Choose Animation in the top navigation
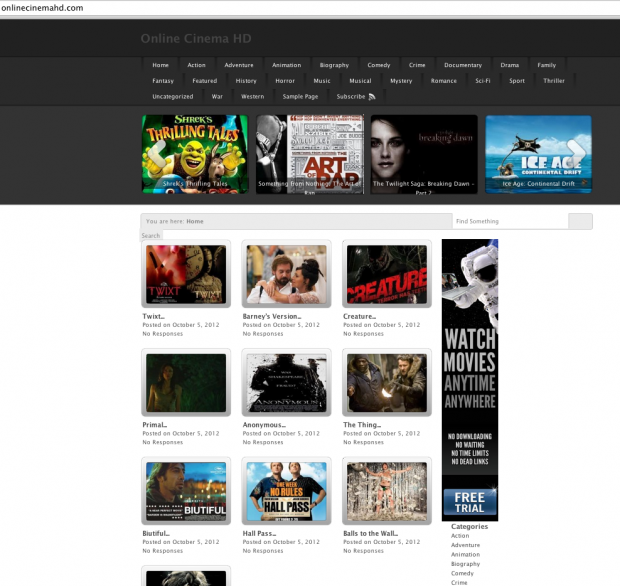 287,65
